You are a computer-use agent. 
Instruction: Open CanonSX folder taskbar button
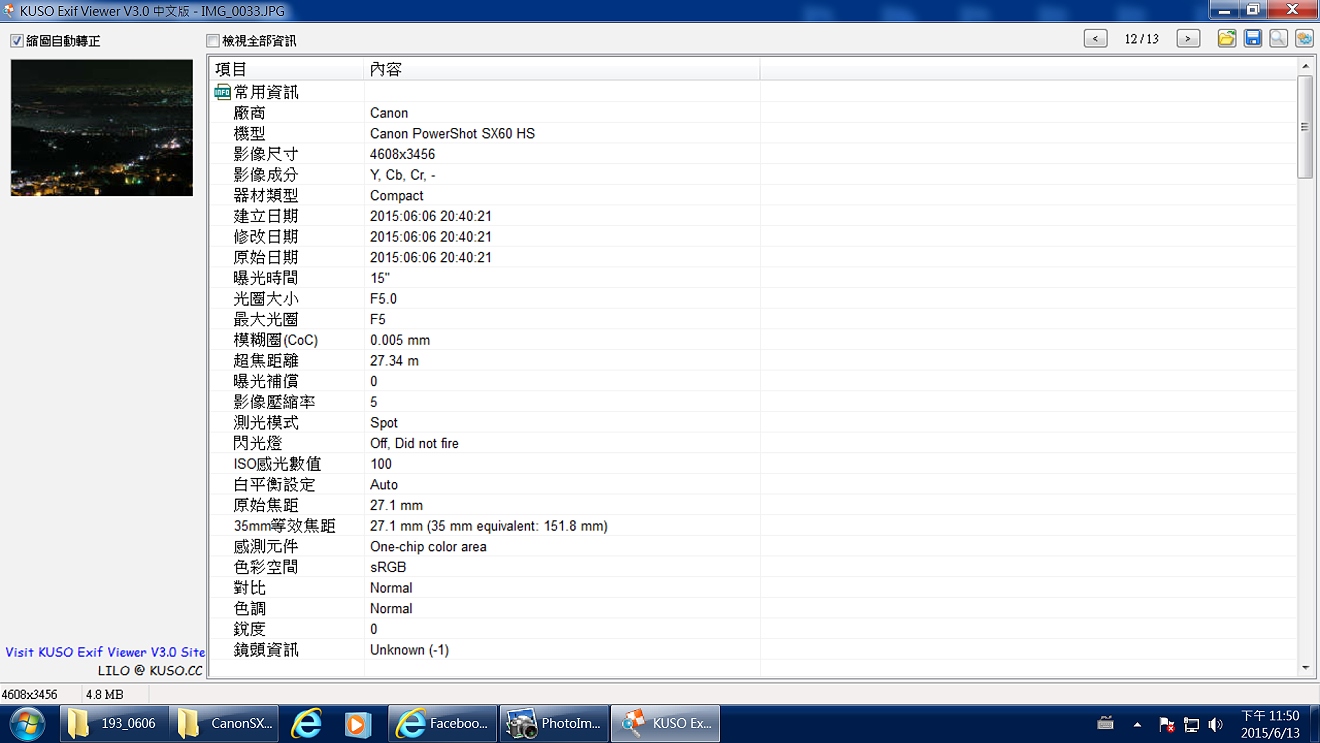click(x=224, y=723)
